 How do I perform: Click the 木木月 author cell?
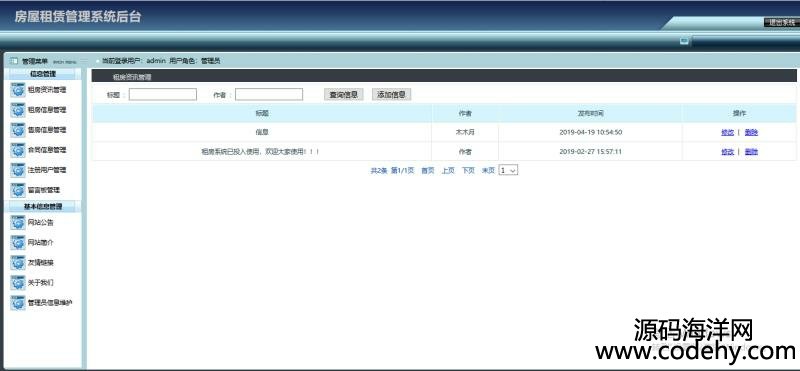(465, 132)
